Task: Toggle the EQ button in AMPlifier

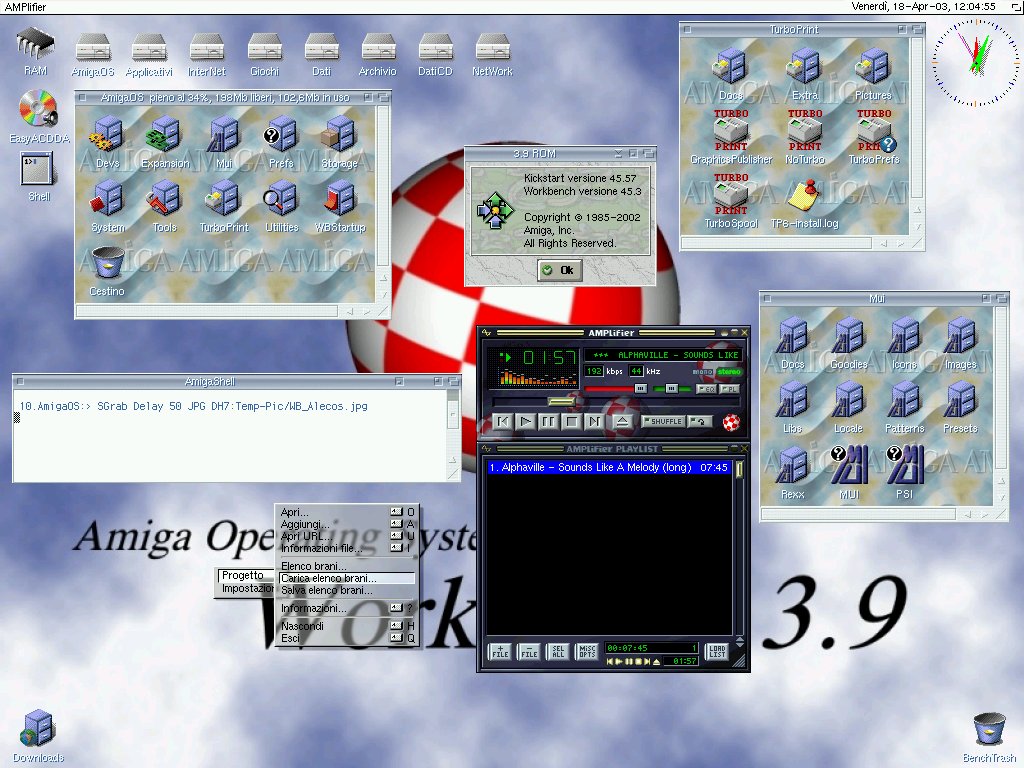Action: point(707,388)
